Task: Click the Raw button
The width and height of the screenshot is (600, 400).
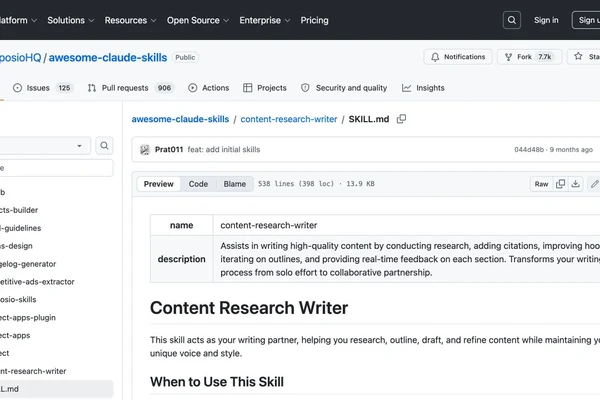Action: 541,184
